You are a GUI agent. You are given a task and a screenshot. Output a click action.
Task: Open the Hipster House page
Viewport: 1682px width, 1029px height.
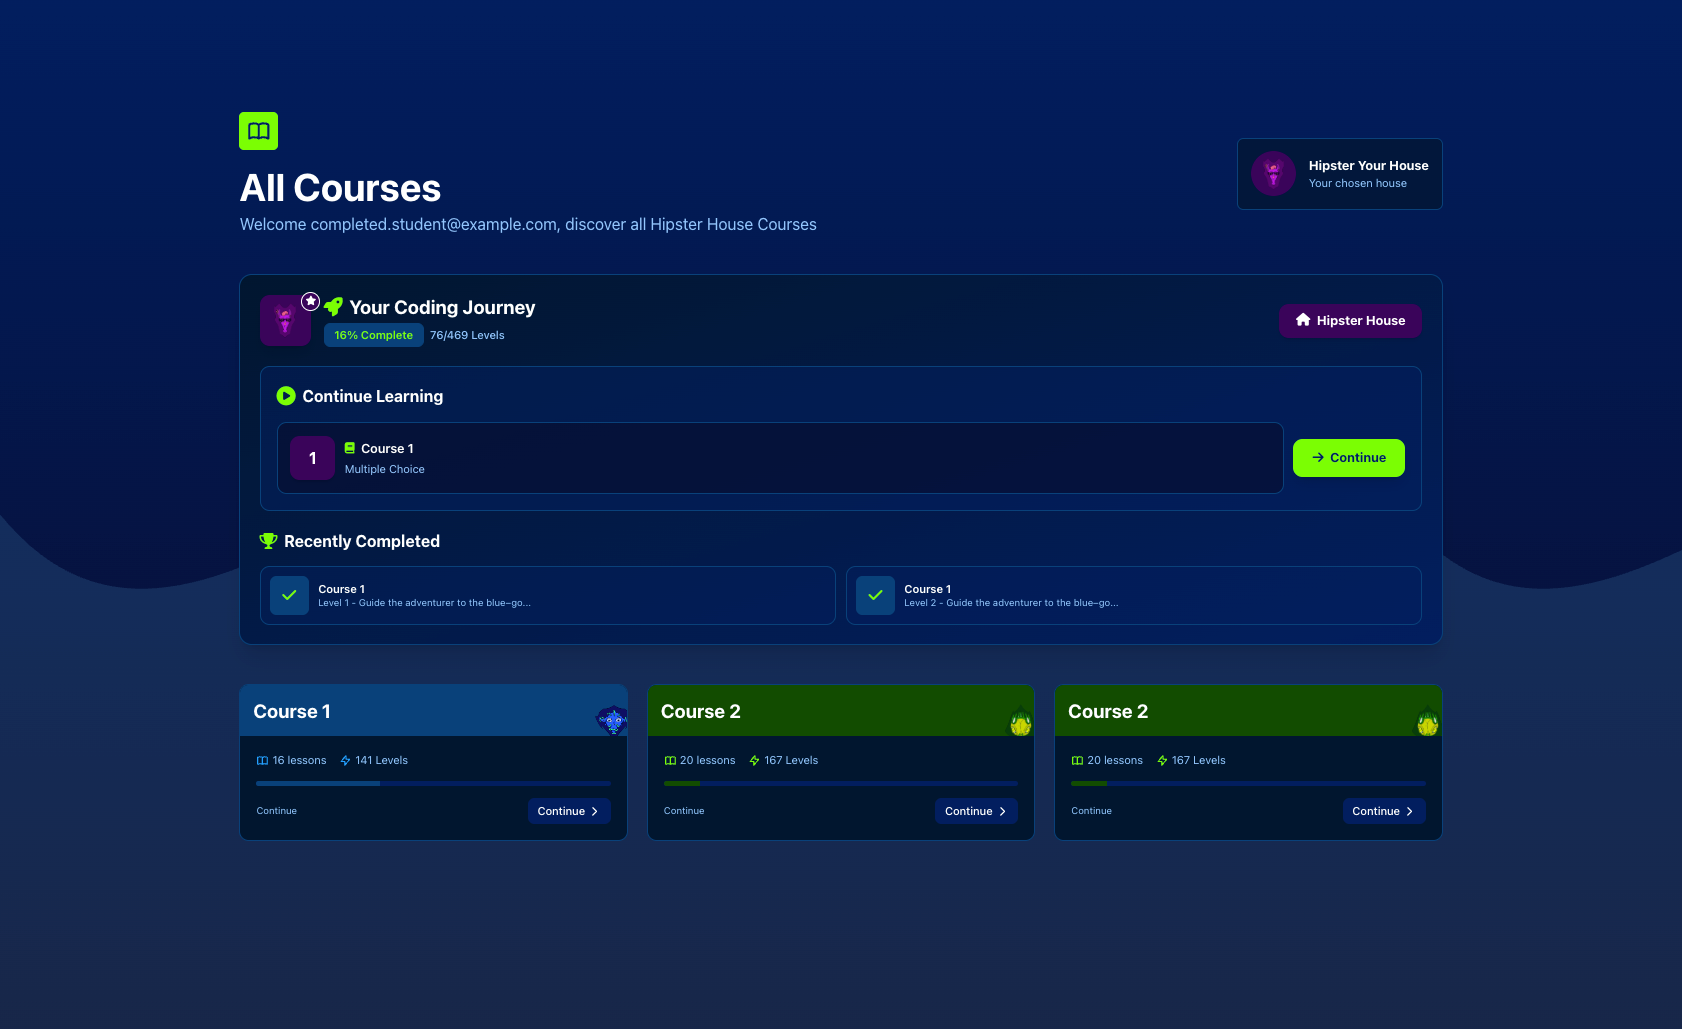[x=1350, y=320]
